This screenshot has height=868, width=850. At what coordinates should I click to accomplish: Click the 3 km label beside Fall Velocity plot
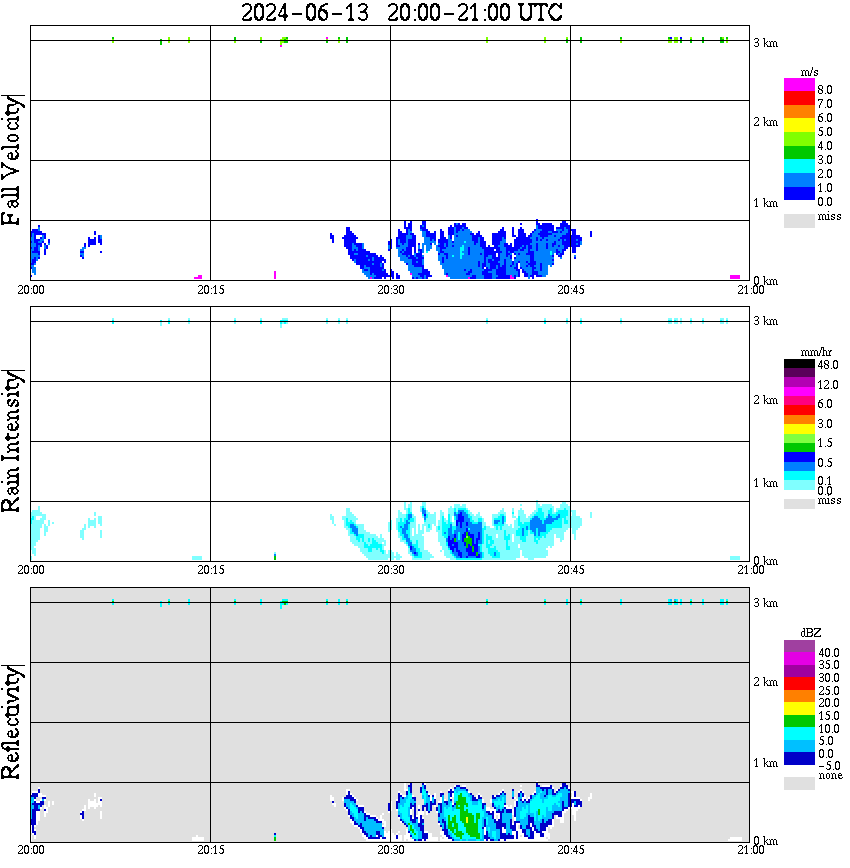pos(765,43)
